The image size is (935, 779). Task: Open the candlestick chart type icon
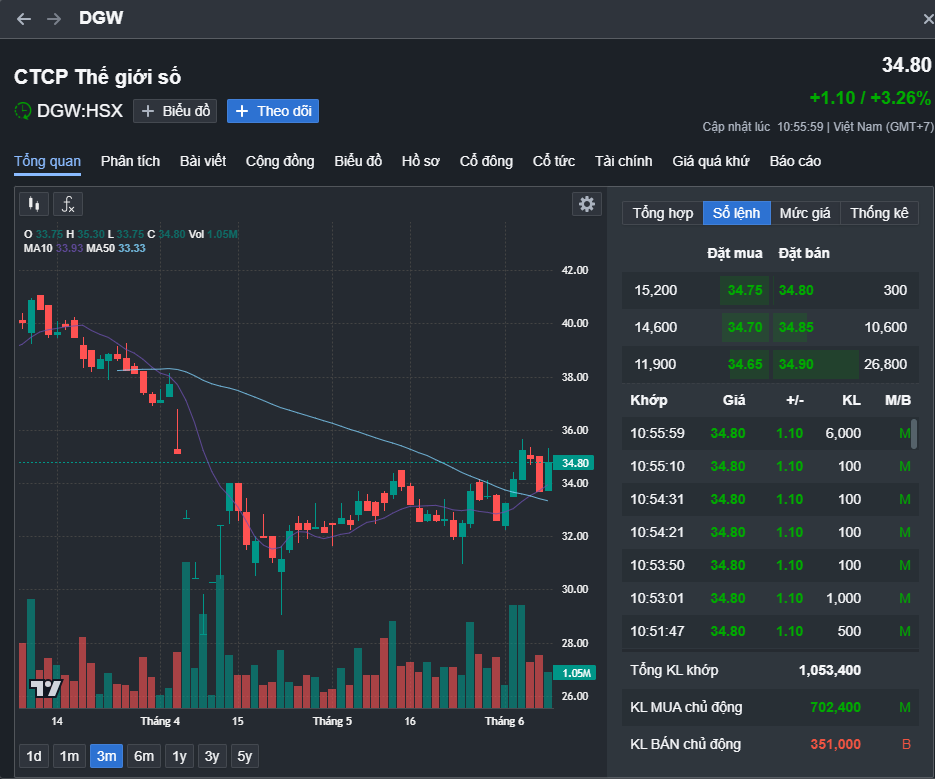click(34, 205)
